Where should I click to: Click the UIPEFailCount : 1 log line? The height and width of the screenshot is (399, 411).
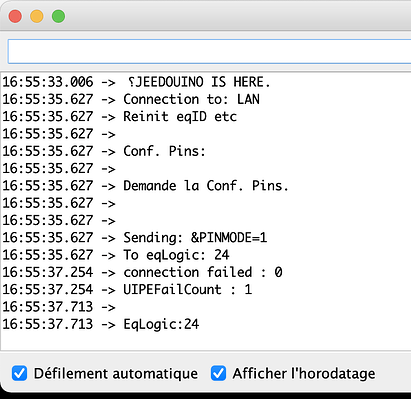127,290
